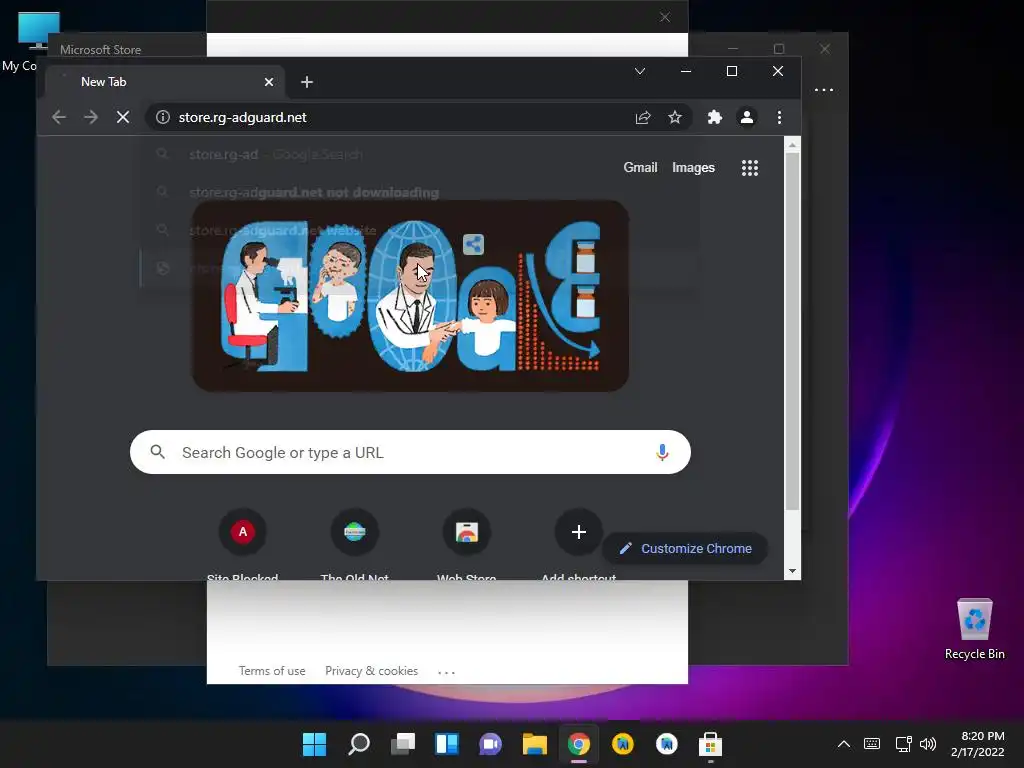The image size is (1024, 768).
Task: Open Chrome three-dot menu
Action: 779,118
